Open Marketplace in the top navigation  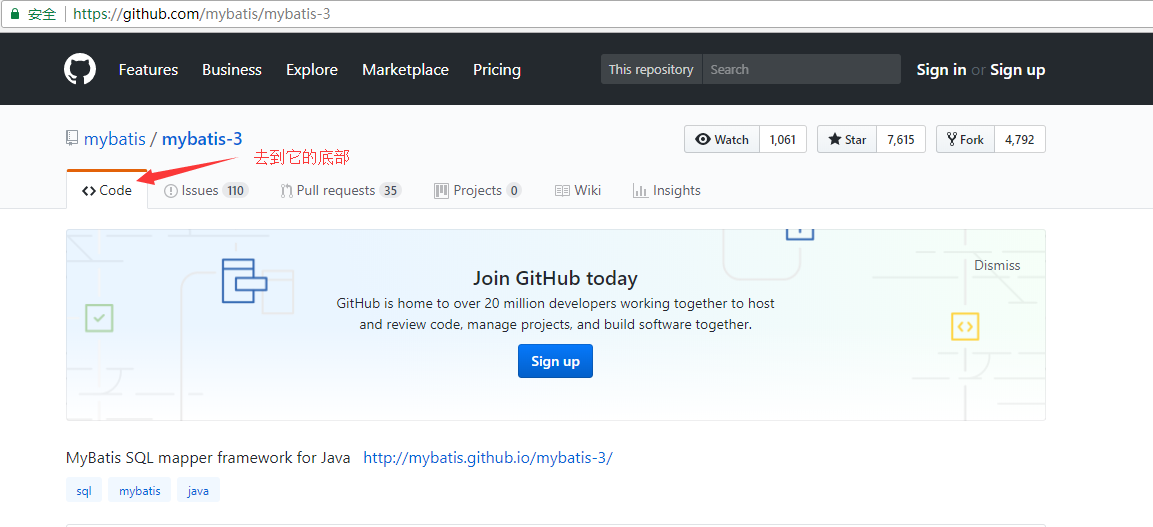[x=405, y=70]
